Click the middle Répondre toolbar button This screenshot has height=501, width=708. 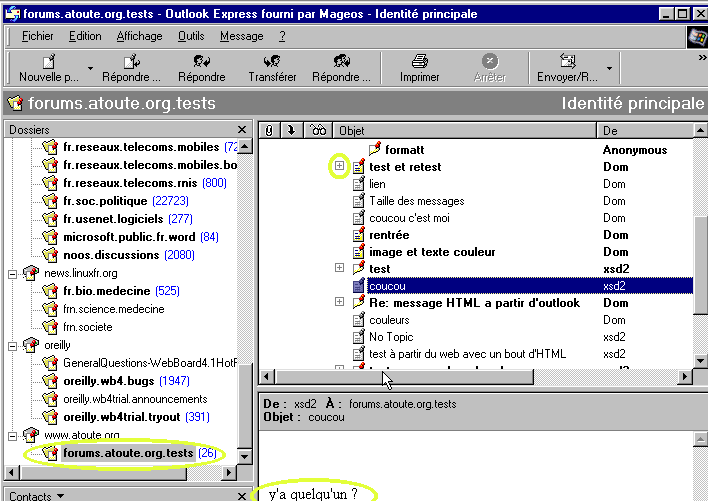[x=201, y=68]
